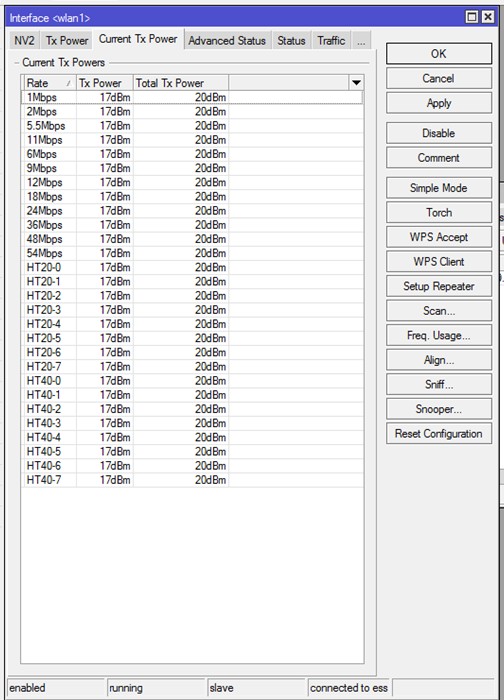Open the table columns dropdown arrow

click(x=356, y=83)
